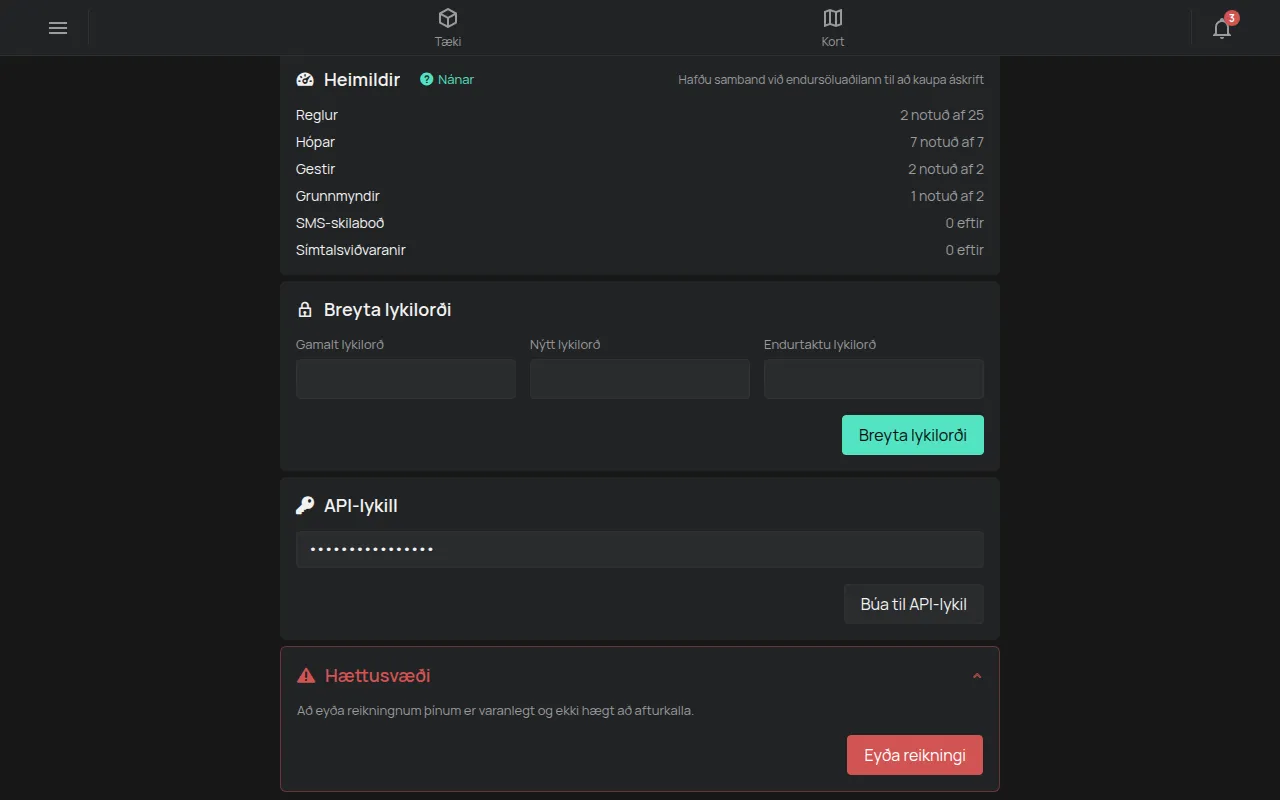Open the hamburger menu

pyautogui.click(x=58, y=28)
